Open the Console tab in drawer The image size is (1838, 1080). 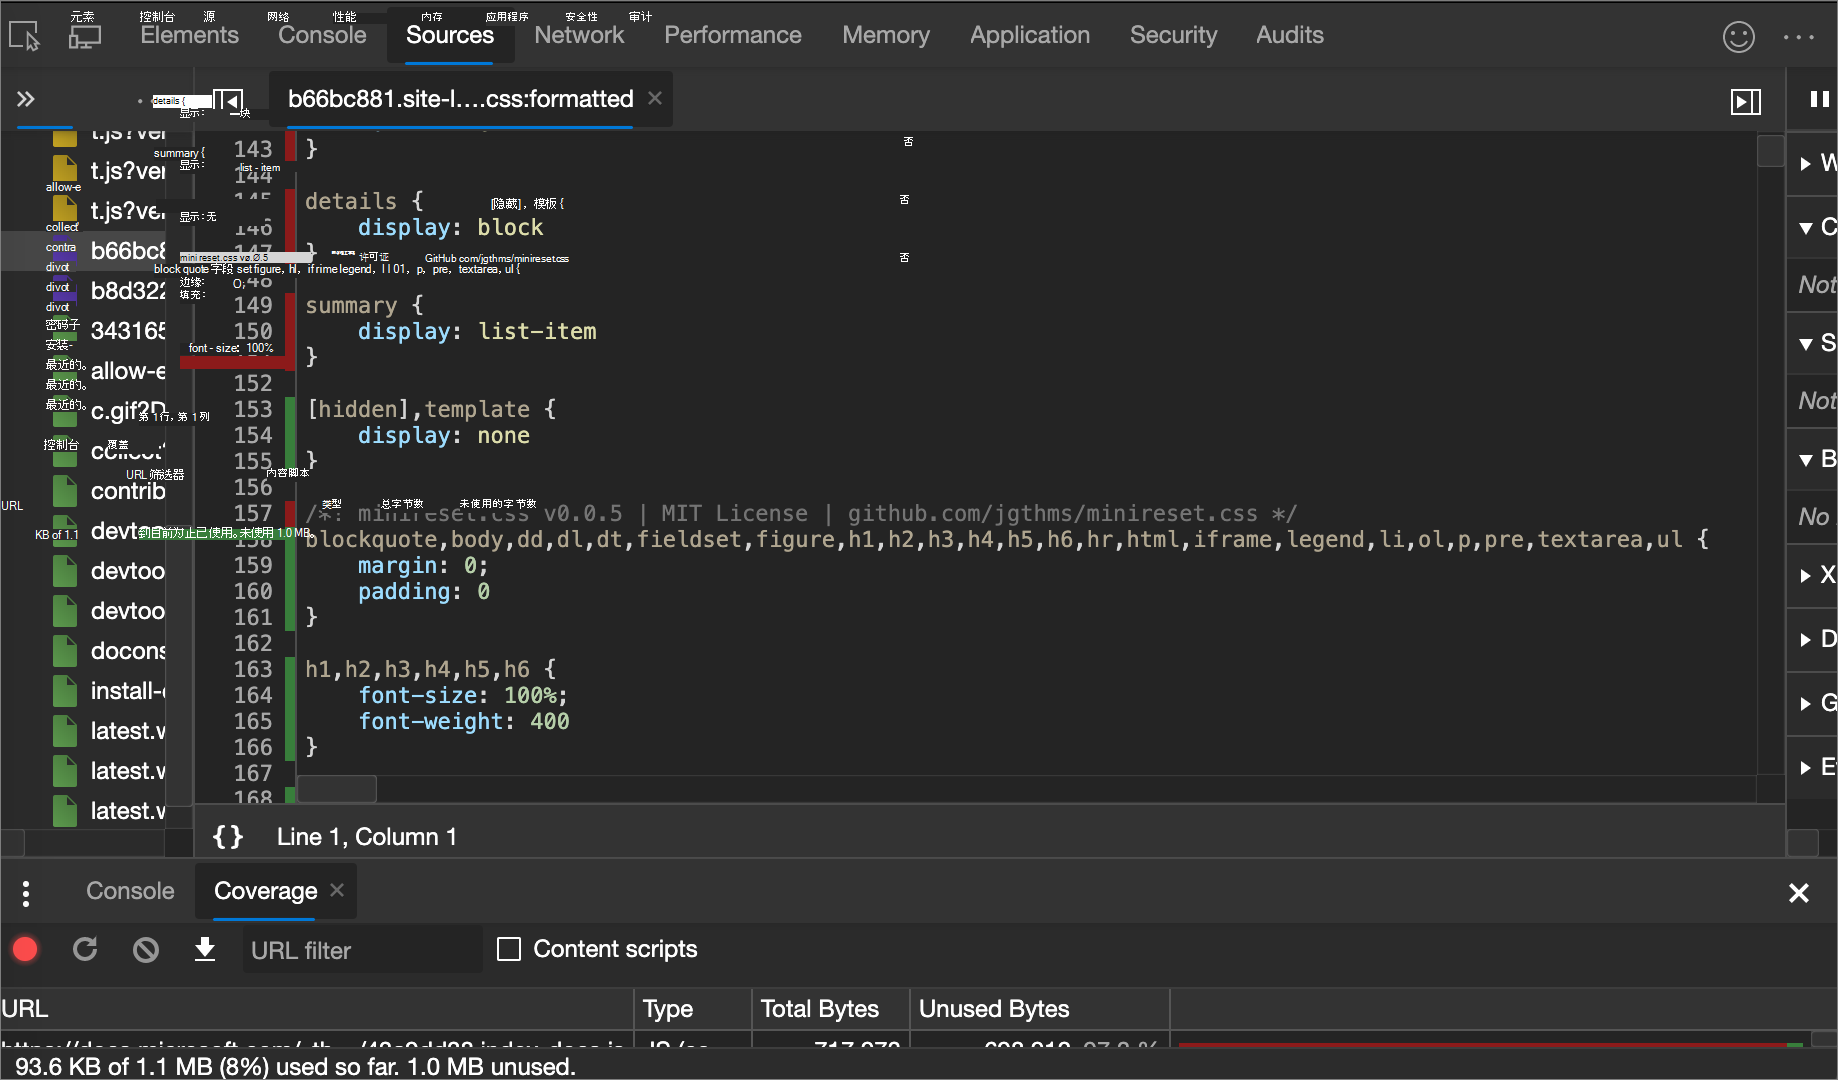(x=130, y=891)
